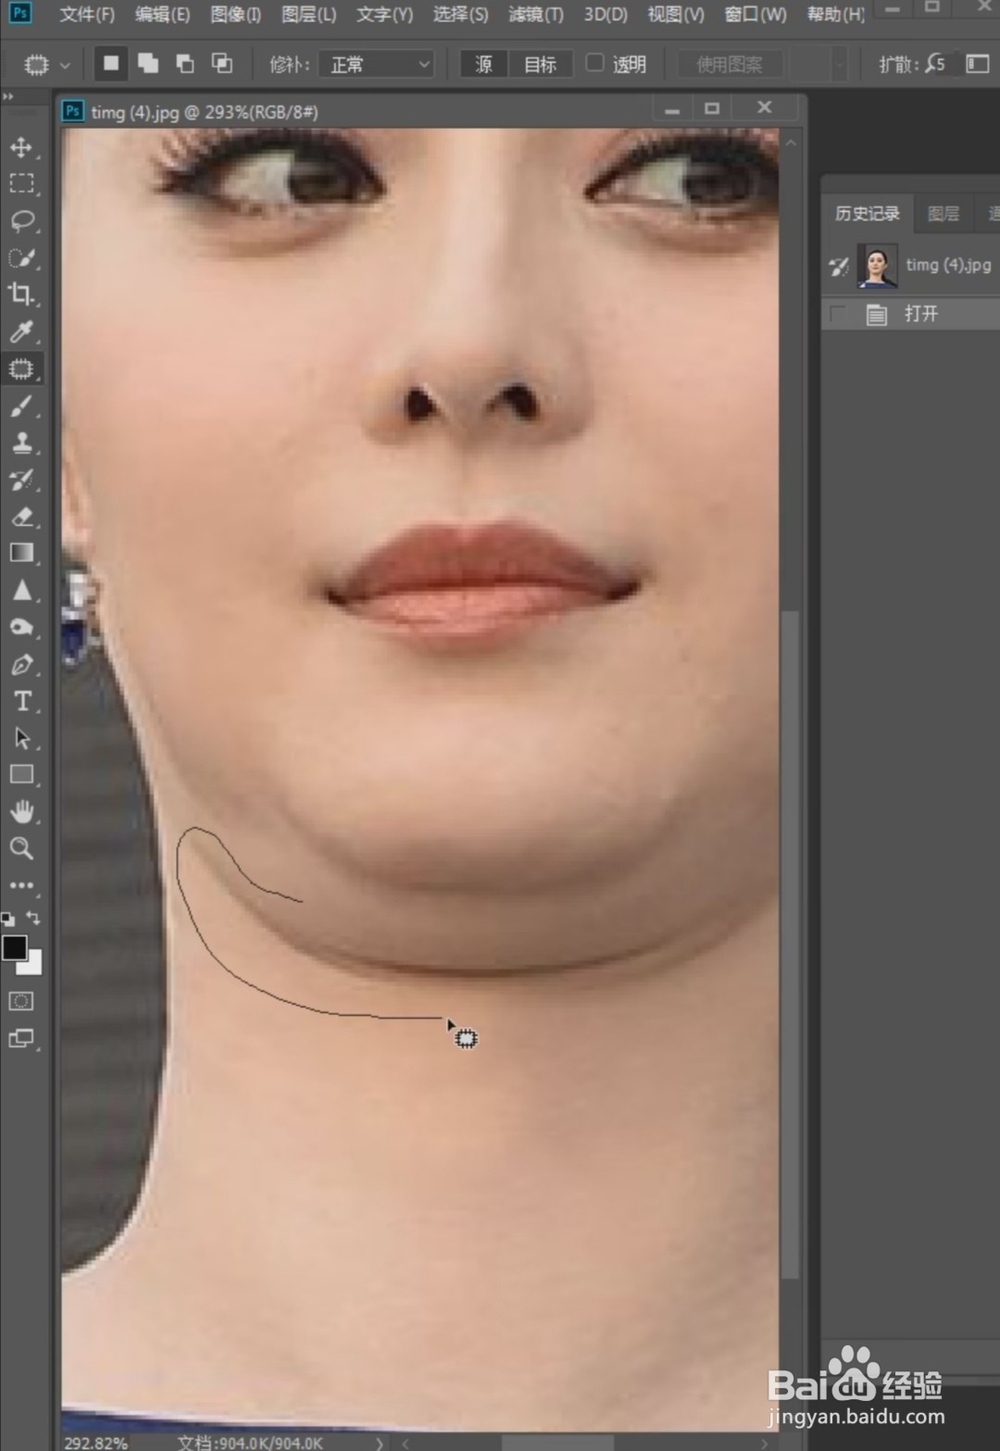Select the Sharpen/Blur triangle tool
Screen dimensions: 1000x1451
click(x=21, y=590)
